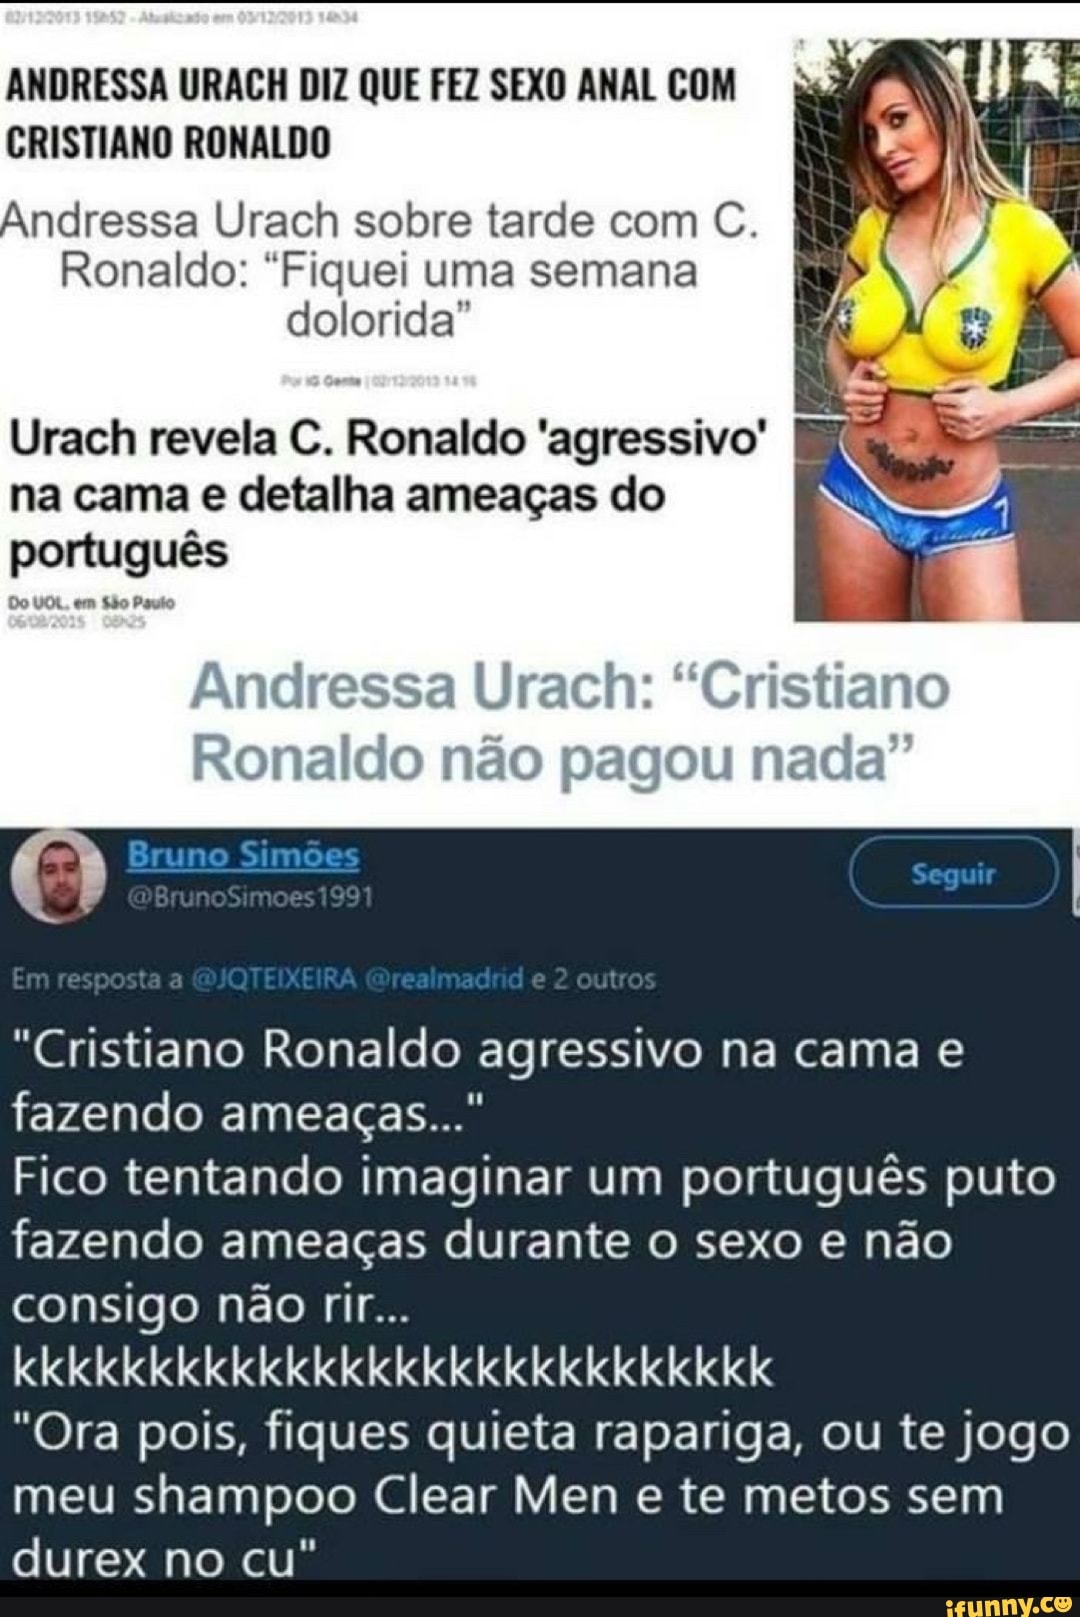The image size is (1080, 1617).
Task: Open Bruno Simões profile name link
Action: pos(243,855)
